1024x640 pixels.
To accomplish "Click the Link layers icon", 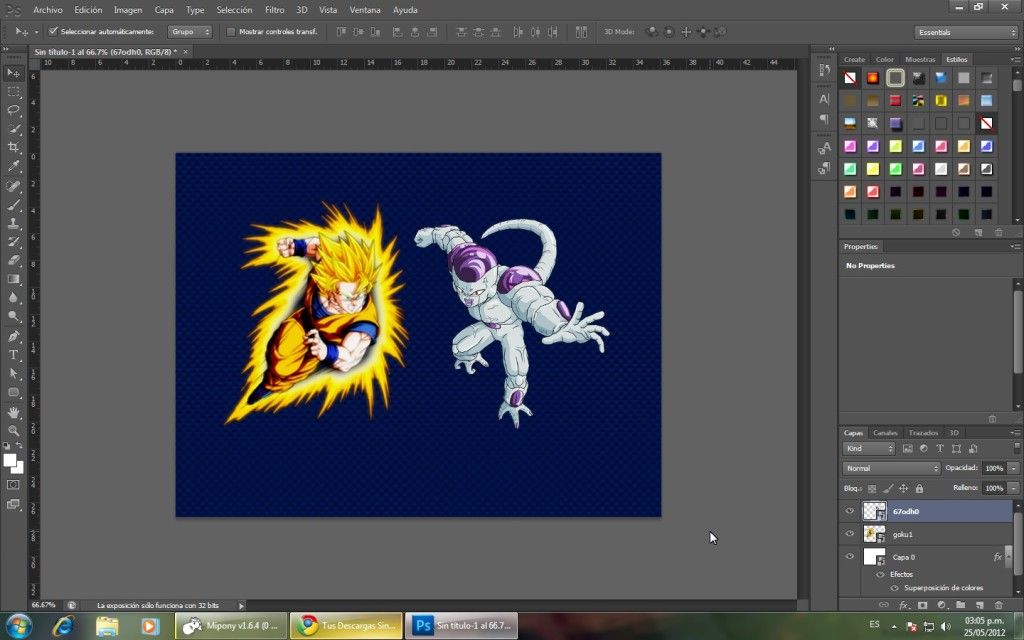I will 884,605.
